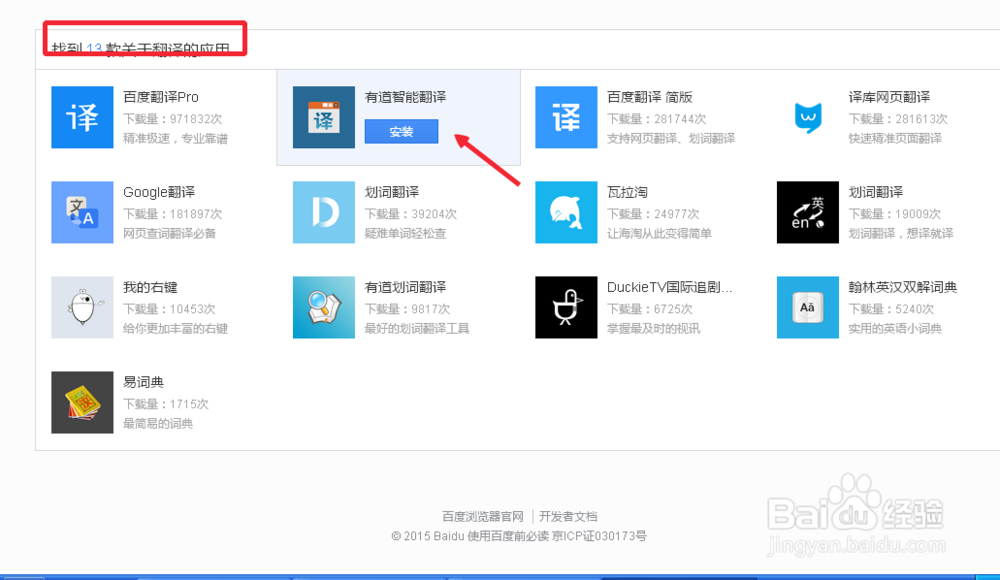Click 下载量：39204次 text

411,214
